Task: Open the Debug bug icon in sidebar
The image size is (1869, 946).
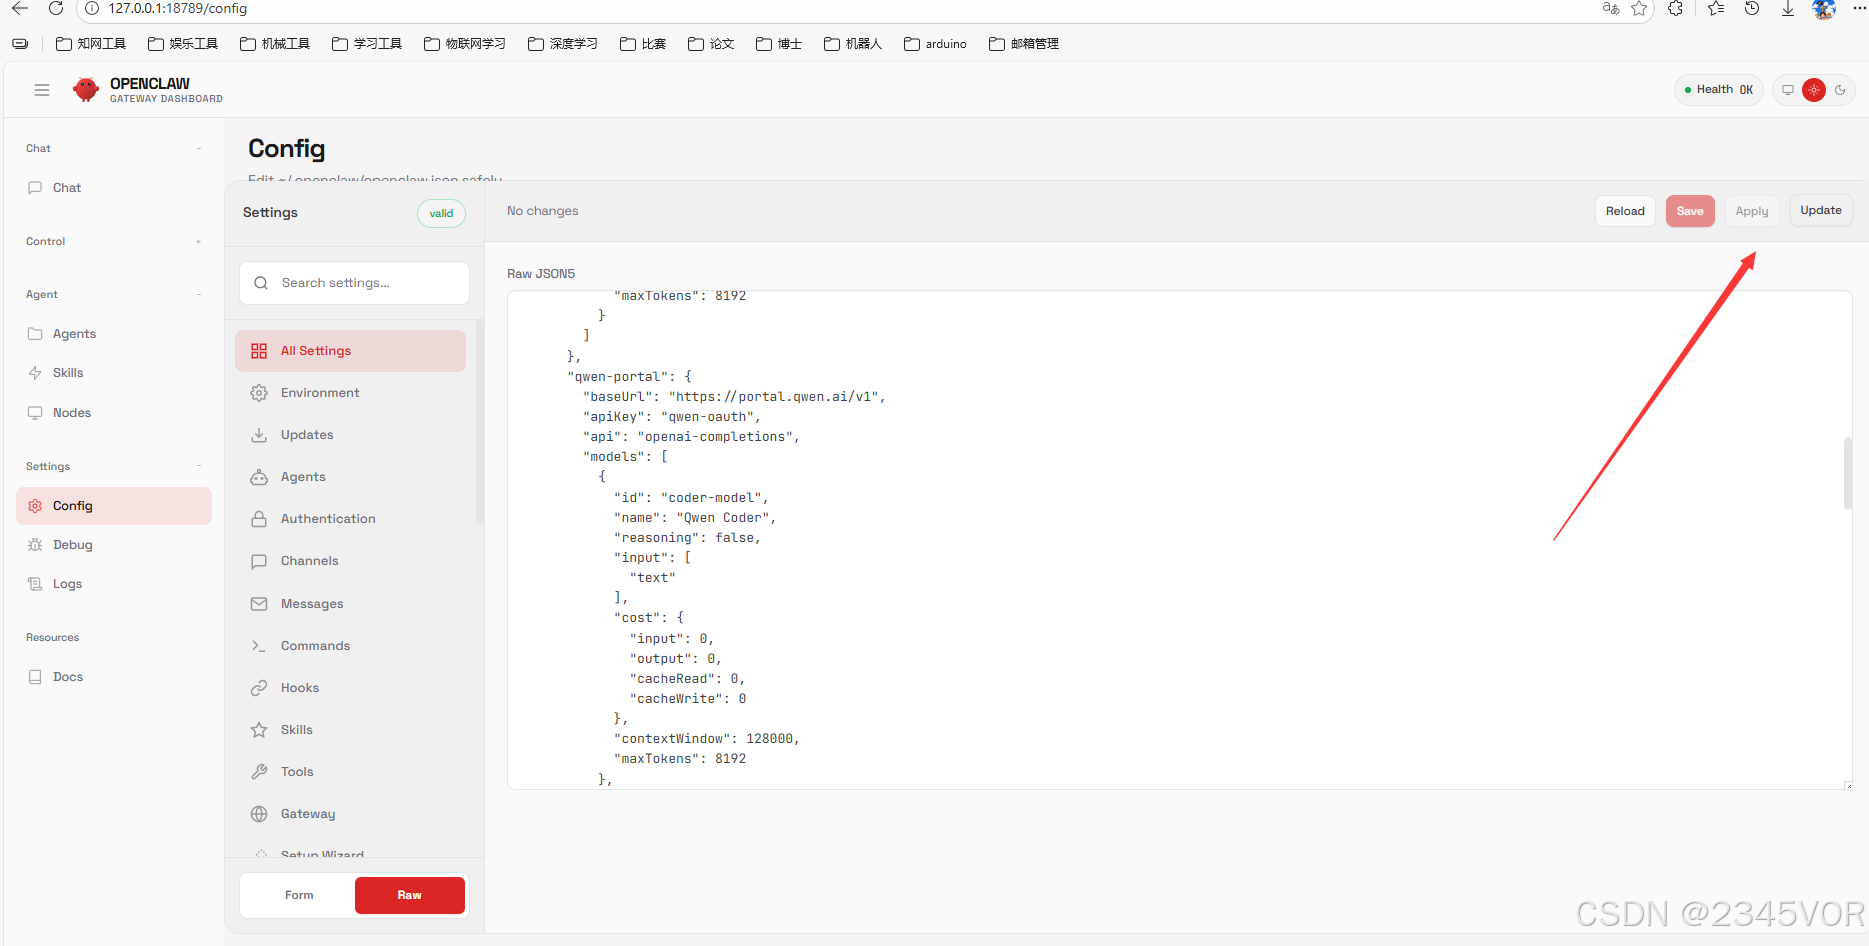Action: coord(35,545)
